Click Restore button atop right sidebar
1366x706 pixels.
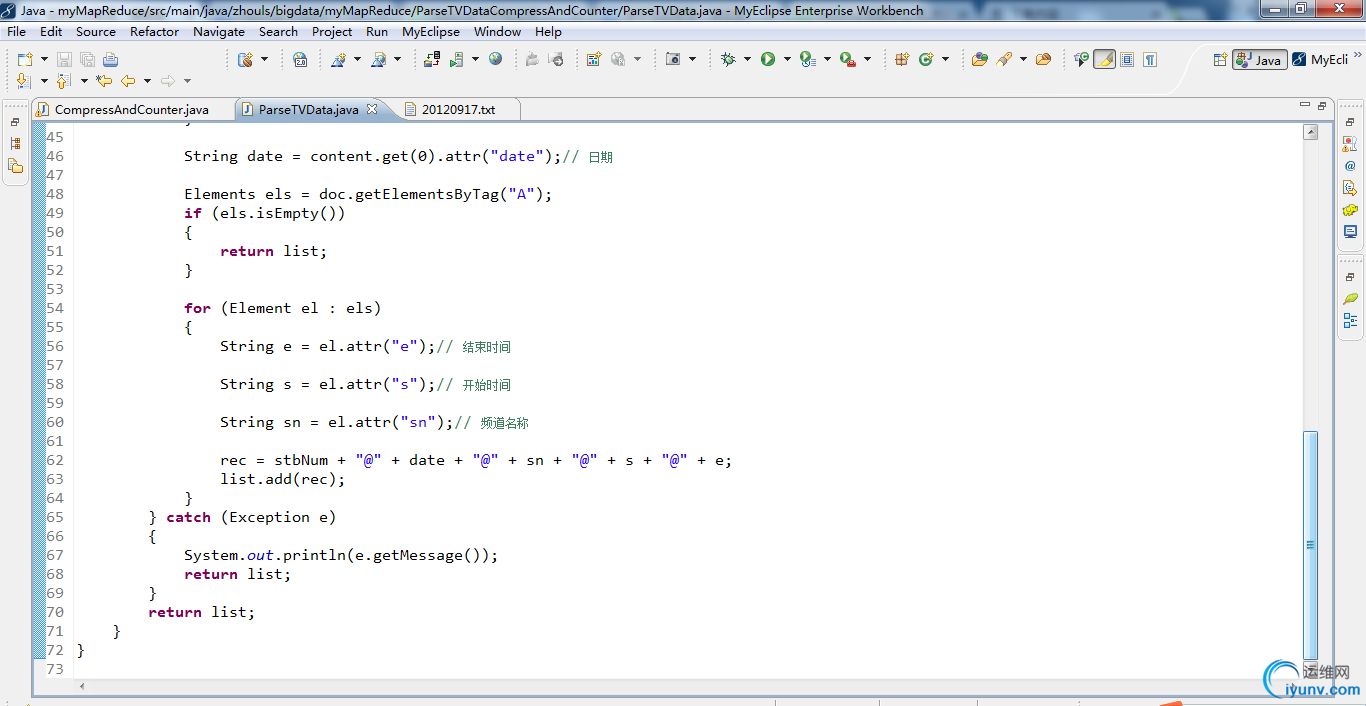pyautogui.click(x=1350, y=122)
